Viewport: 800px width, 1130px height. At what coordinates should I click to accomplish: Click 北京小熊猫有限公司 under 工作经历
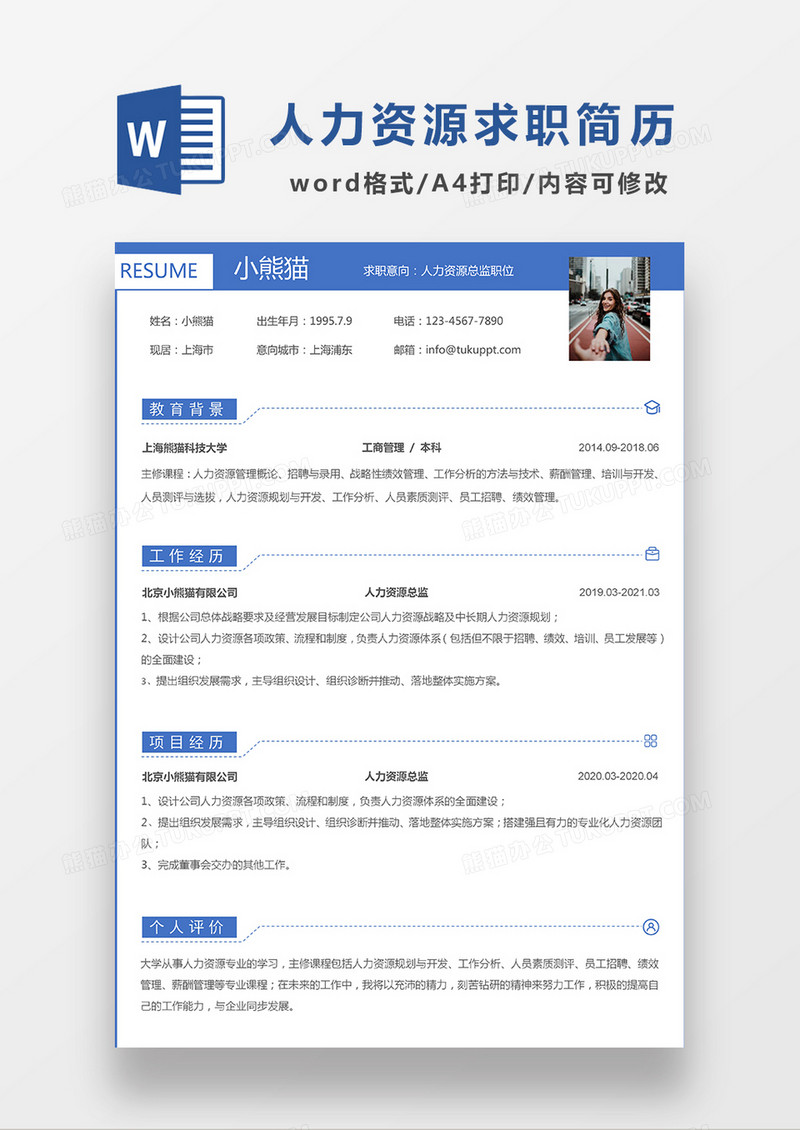pyautogui.click(x=190, y=592)
